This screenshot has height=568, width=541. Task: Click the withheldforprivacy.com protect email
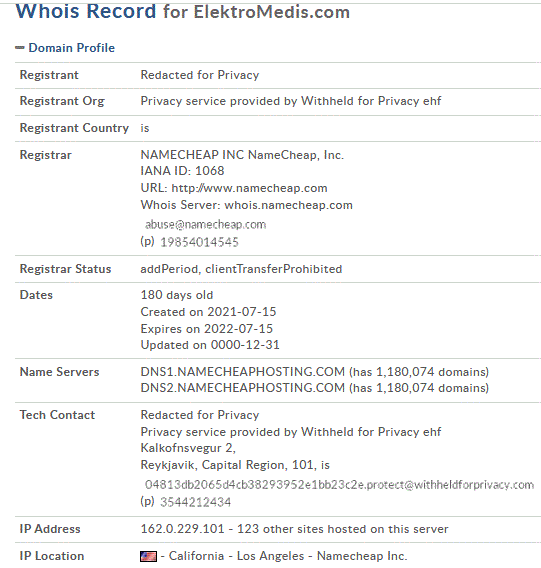pos(339,485)
